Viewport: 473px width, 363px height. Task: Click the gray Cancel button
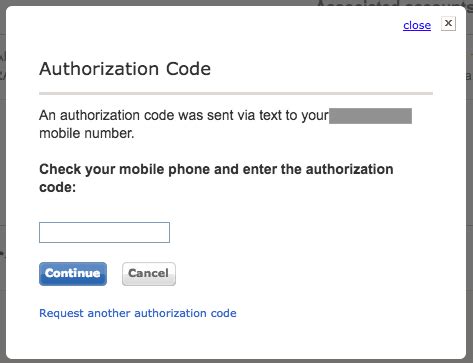point(149,274)
